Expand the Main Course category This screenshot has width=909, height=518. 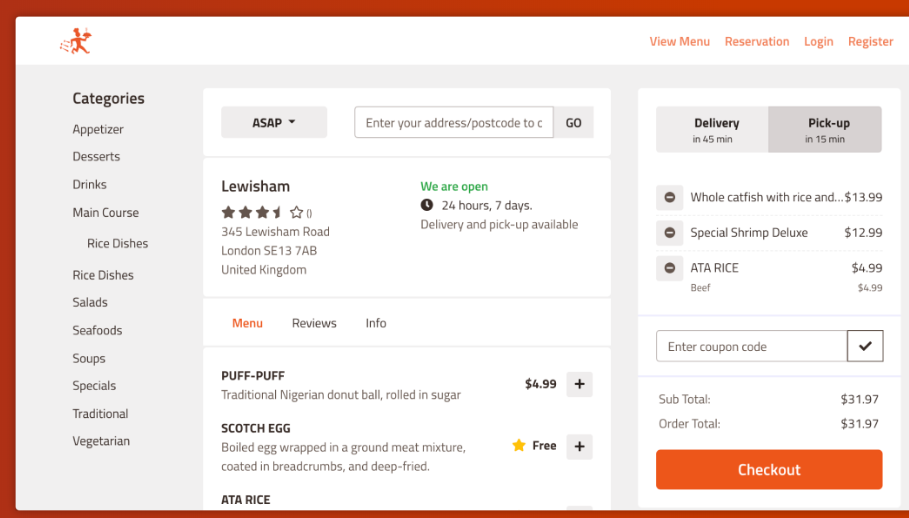click(105, 213)
